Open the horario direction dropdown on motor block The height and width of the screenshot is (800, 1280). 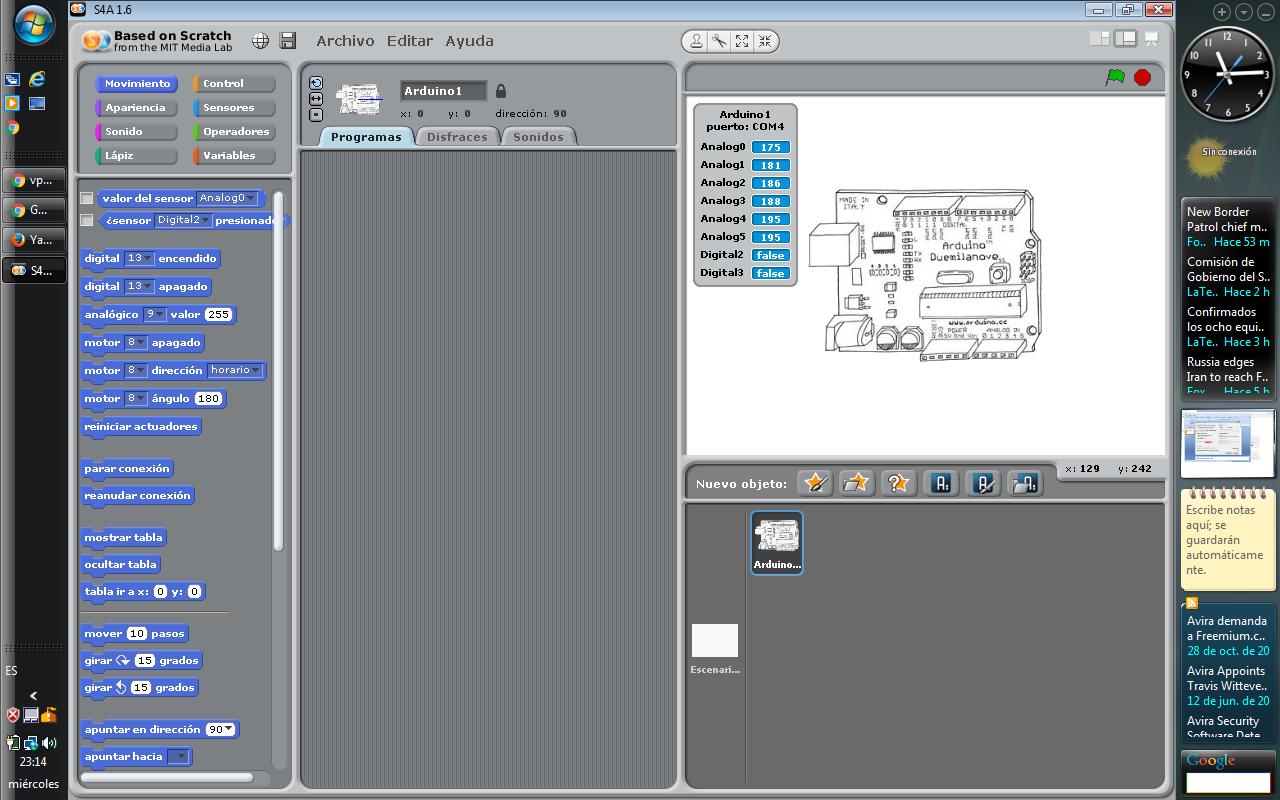point(257,370)
